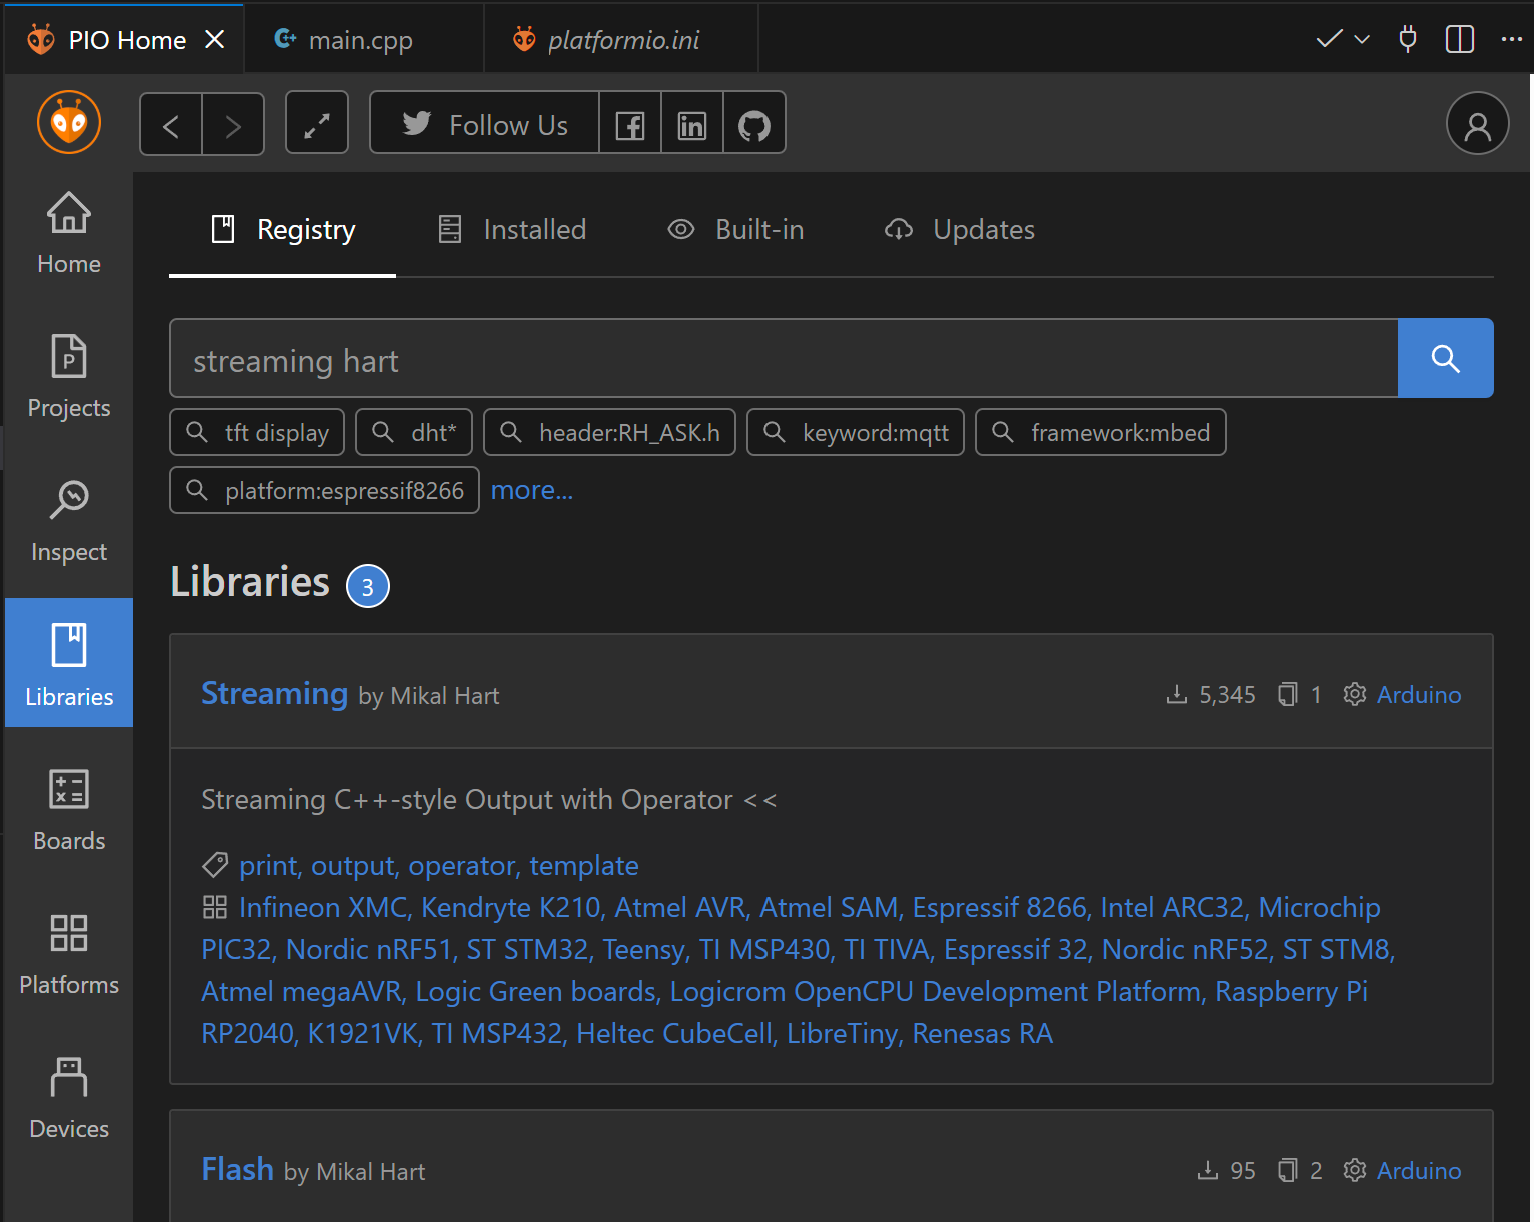Viewport: 1534px width, 1222px height.
Task: Click the 'operator' keyword tag
Action: 461,866
